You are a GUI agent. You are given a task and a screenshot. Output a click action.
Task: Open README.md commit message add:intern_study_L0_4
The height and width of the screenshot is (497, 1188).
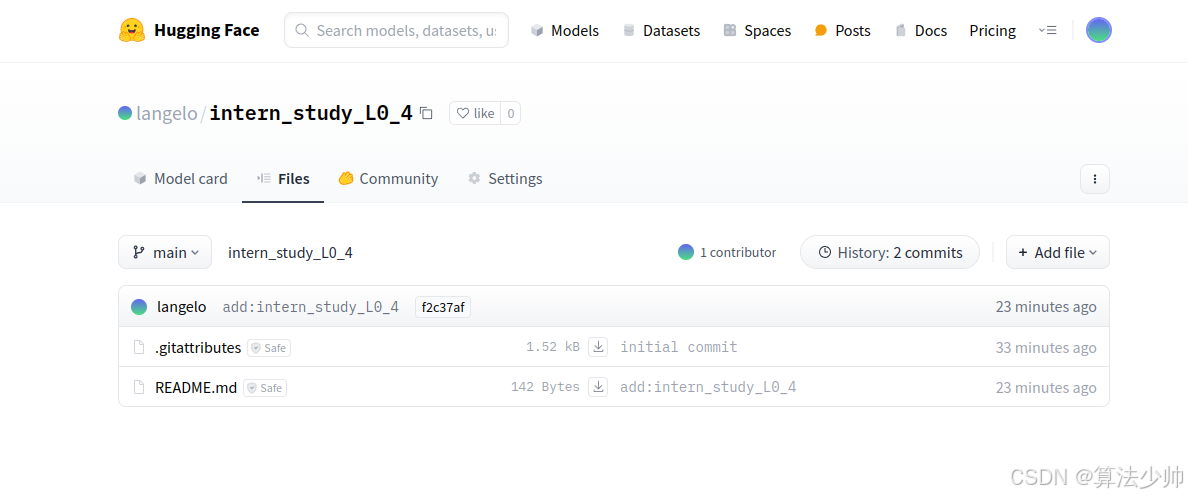(x=708, y=387)
